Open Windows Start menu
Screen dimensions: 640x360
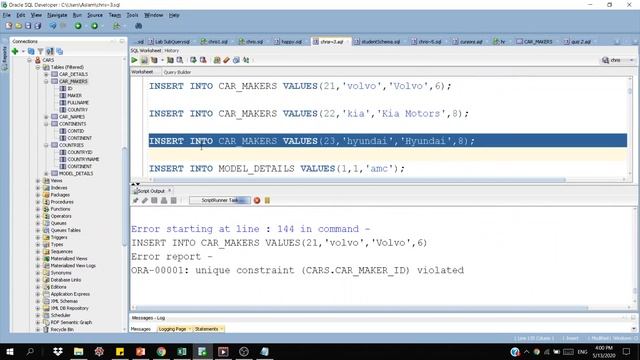(x=9, y=351)
